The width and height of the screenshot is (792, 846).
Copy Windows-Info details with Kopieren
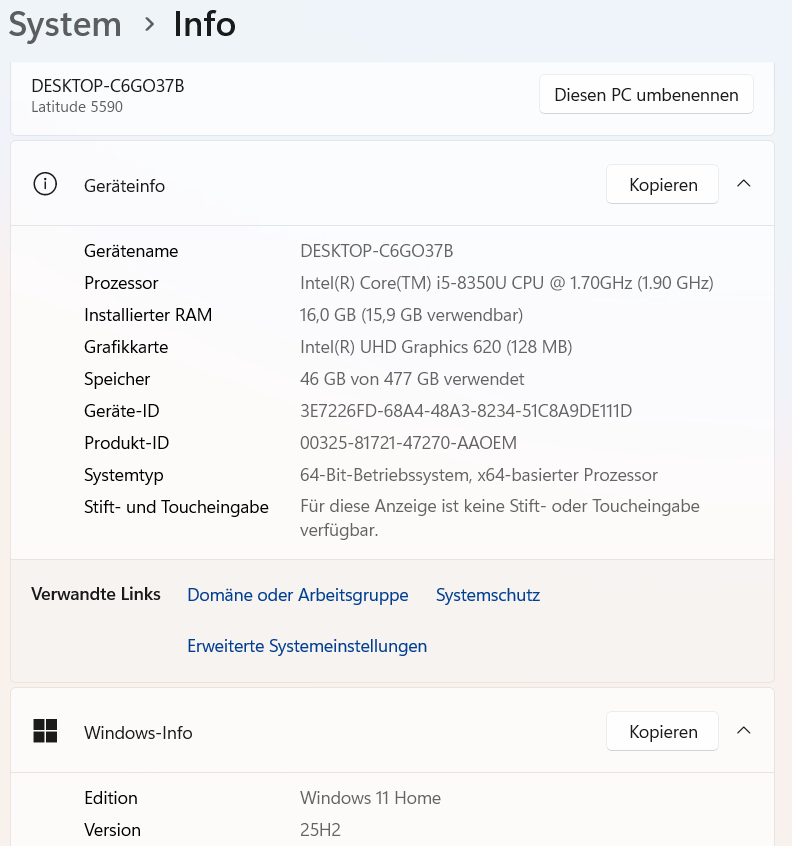coord(663,732)
